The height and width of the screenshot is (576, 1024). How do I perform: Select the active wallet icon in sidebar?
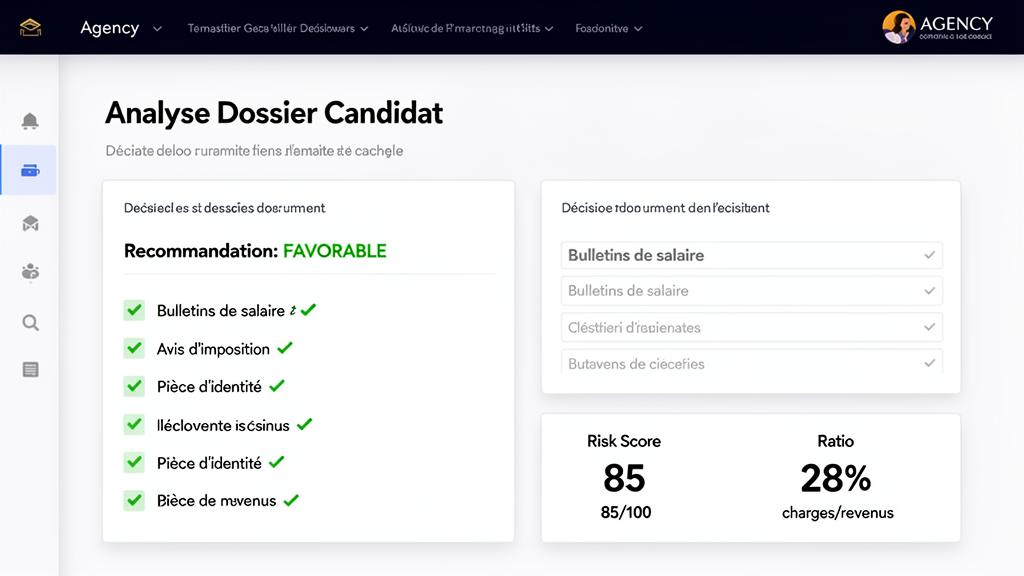click(x=30, y=169)
